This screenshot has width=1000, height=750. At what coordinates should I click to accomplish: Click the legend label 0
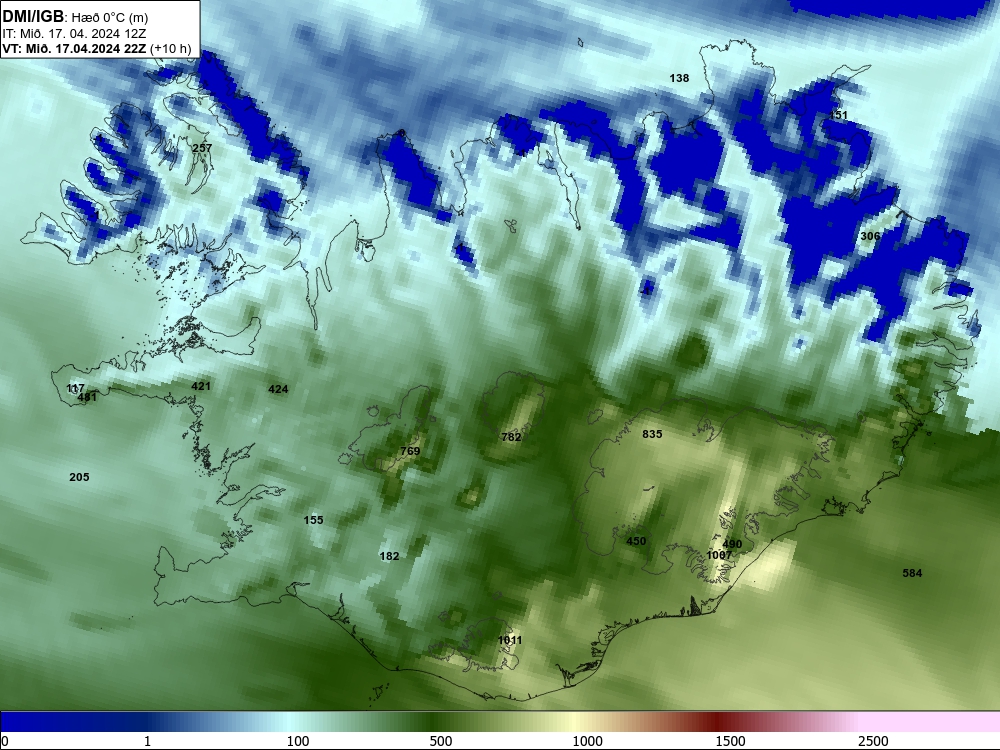click(5, 740)
